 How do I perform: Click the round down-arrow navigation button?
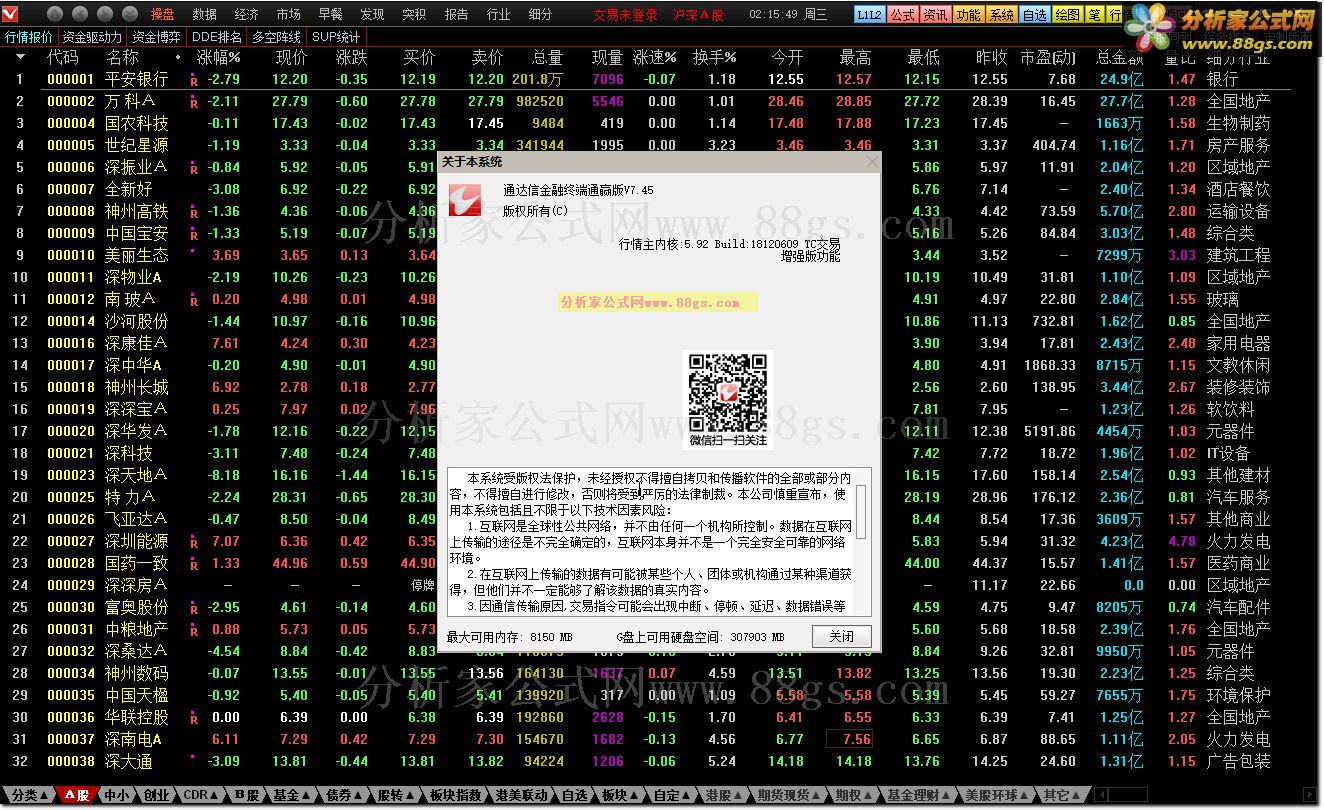[129, 14]
